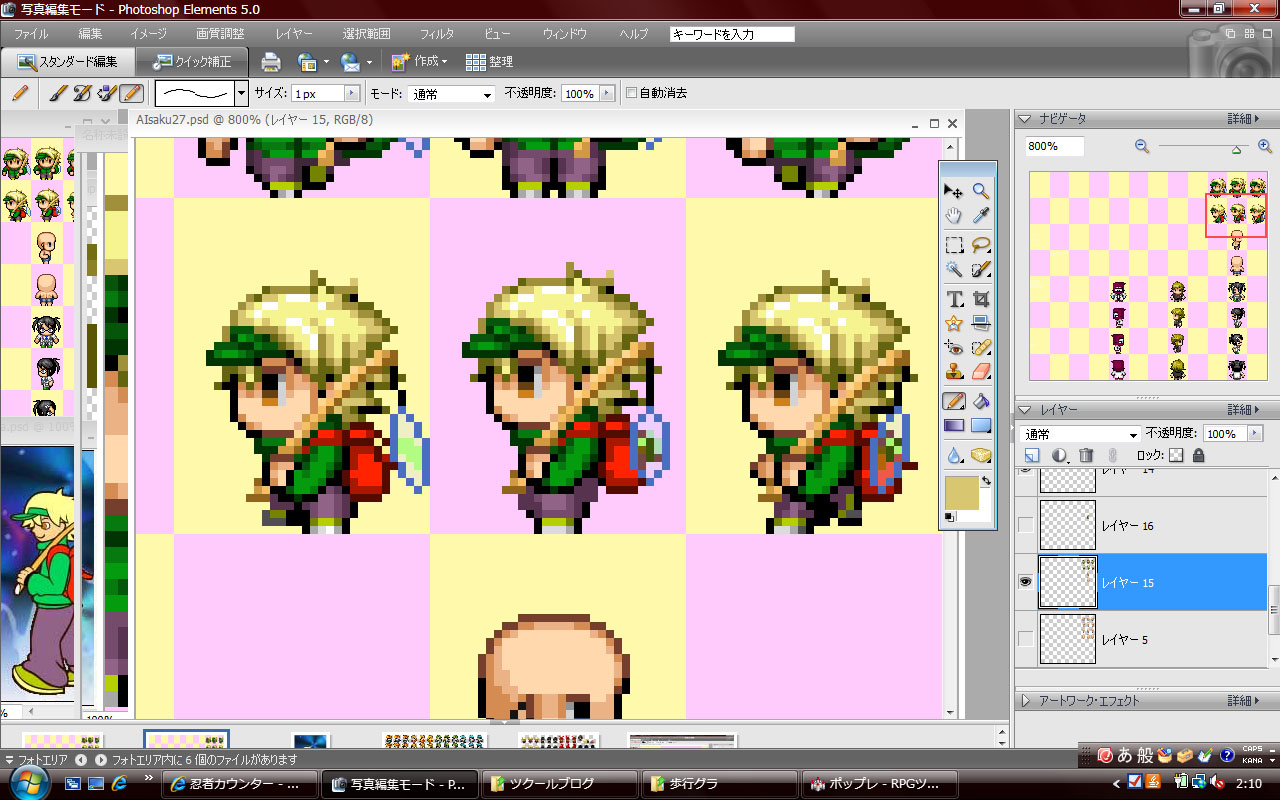1280x800 pixels.
Task: Open the layer opacity slider arrow
Action: pos(1256,434)
